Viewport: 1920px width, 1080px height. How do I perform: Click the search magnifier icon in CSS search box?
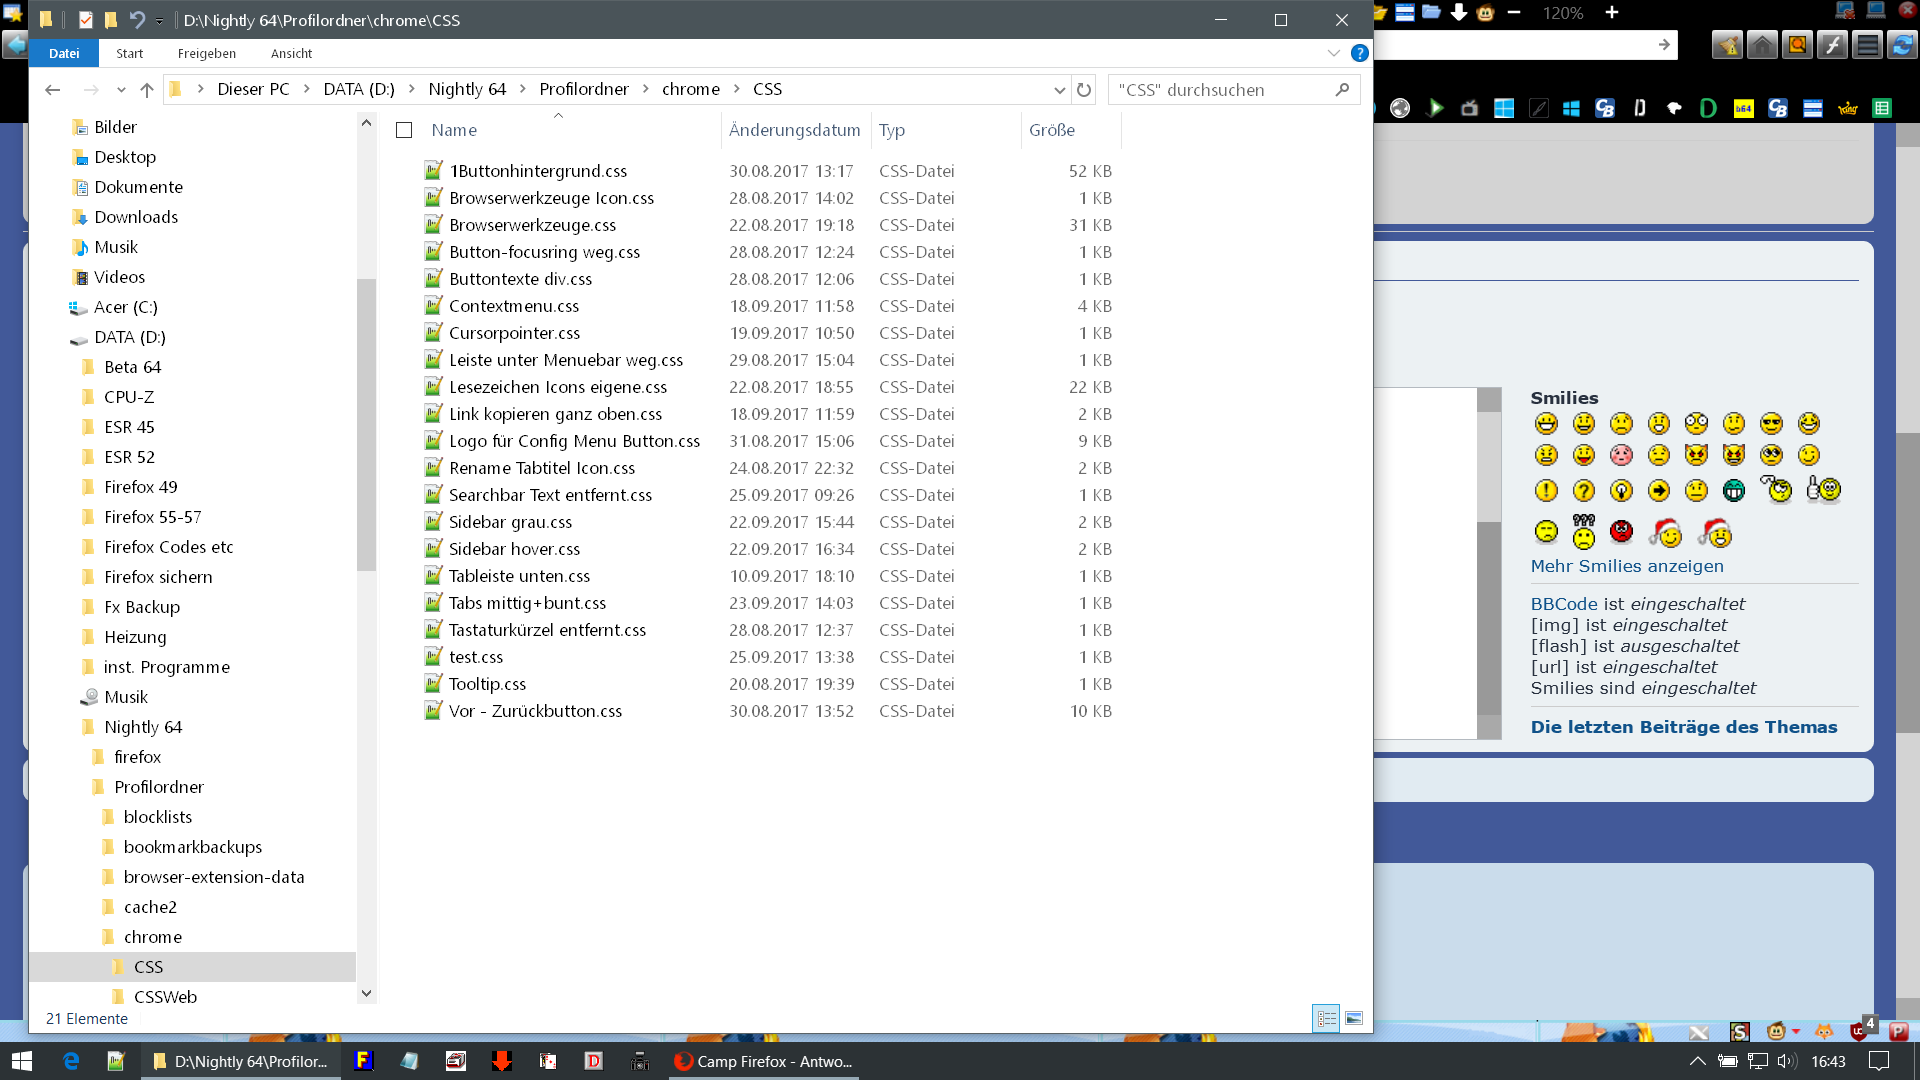[x=1342, y=90]
